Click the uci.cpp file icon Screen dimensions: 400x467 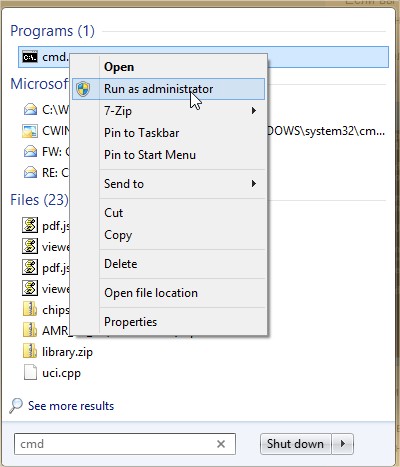click(x=30, y=373)
